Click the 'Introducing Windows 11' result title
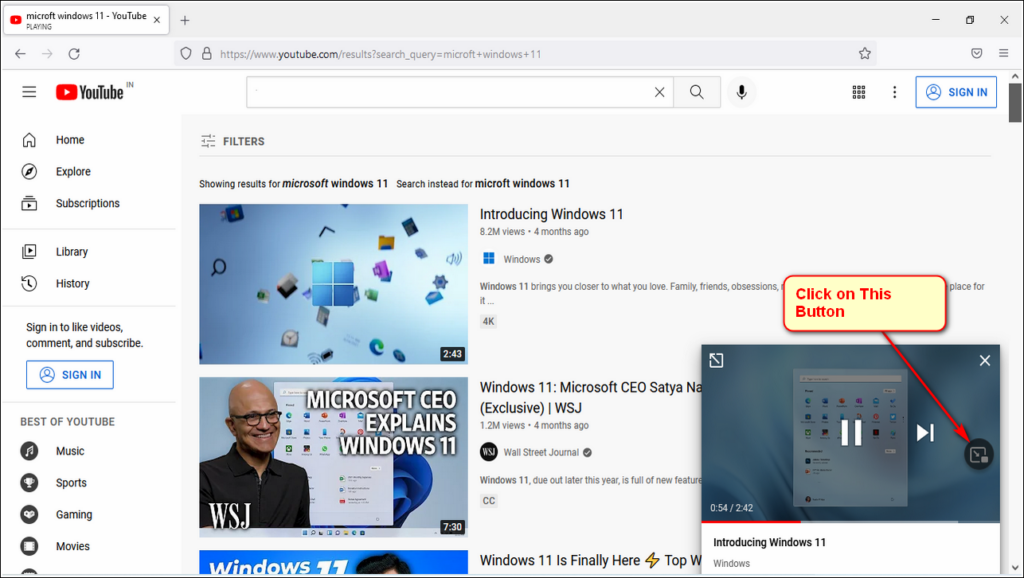Viewport: 1024px width, 578px height. coord(551,214)
